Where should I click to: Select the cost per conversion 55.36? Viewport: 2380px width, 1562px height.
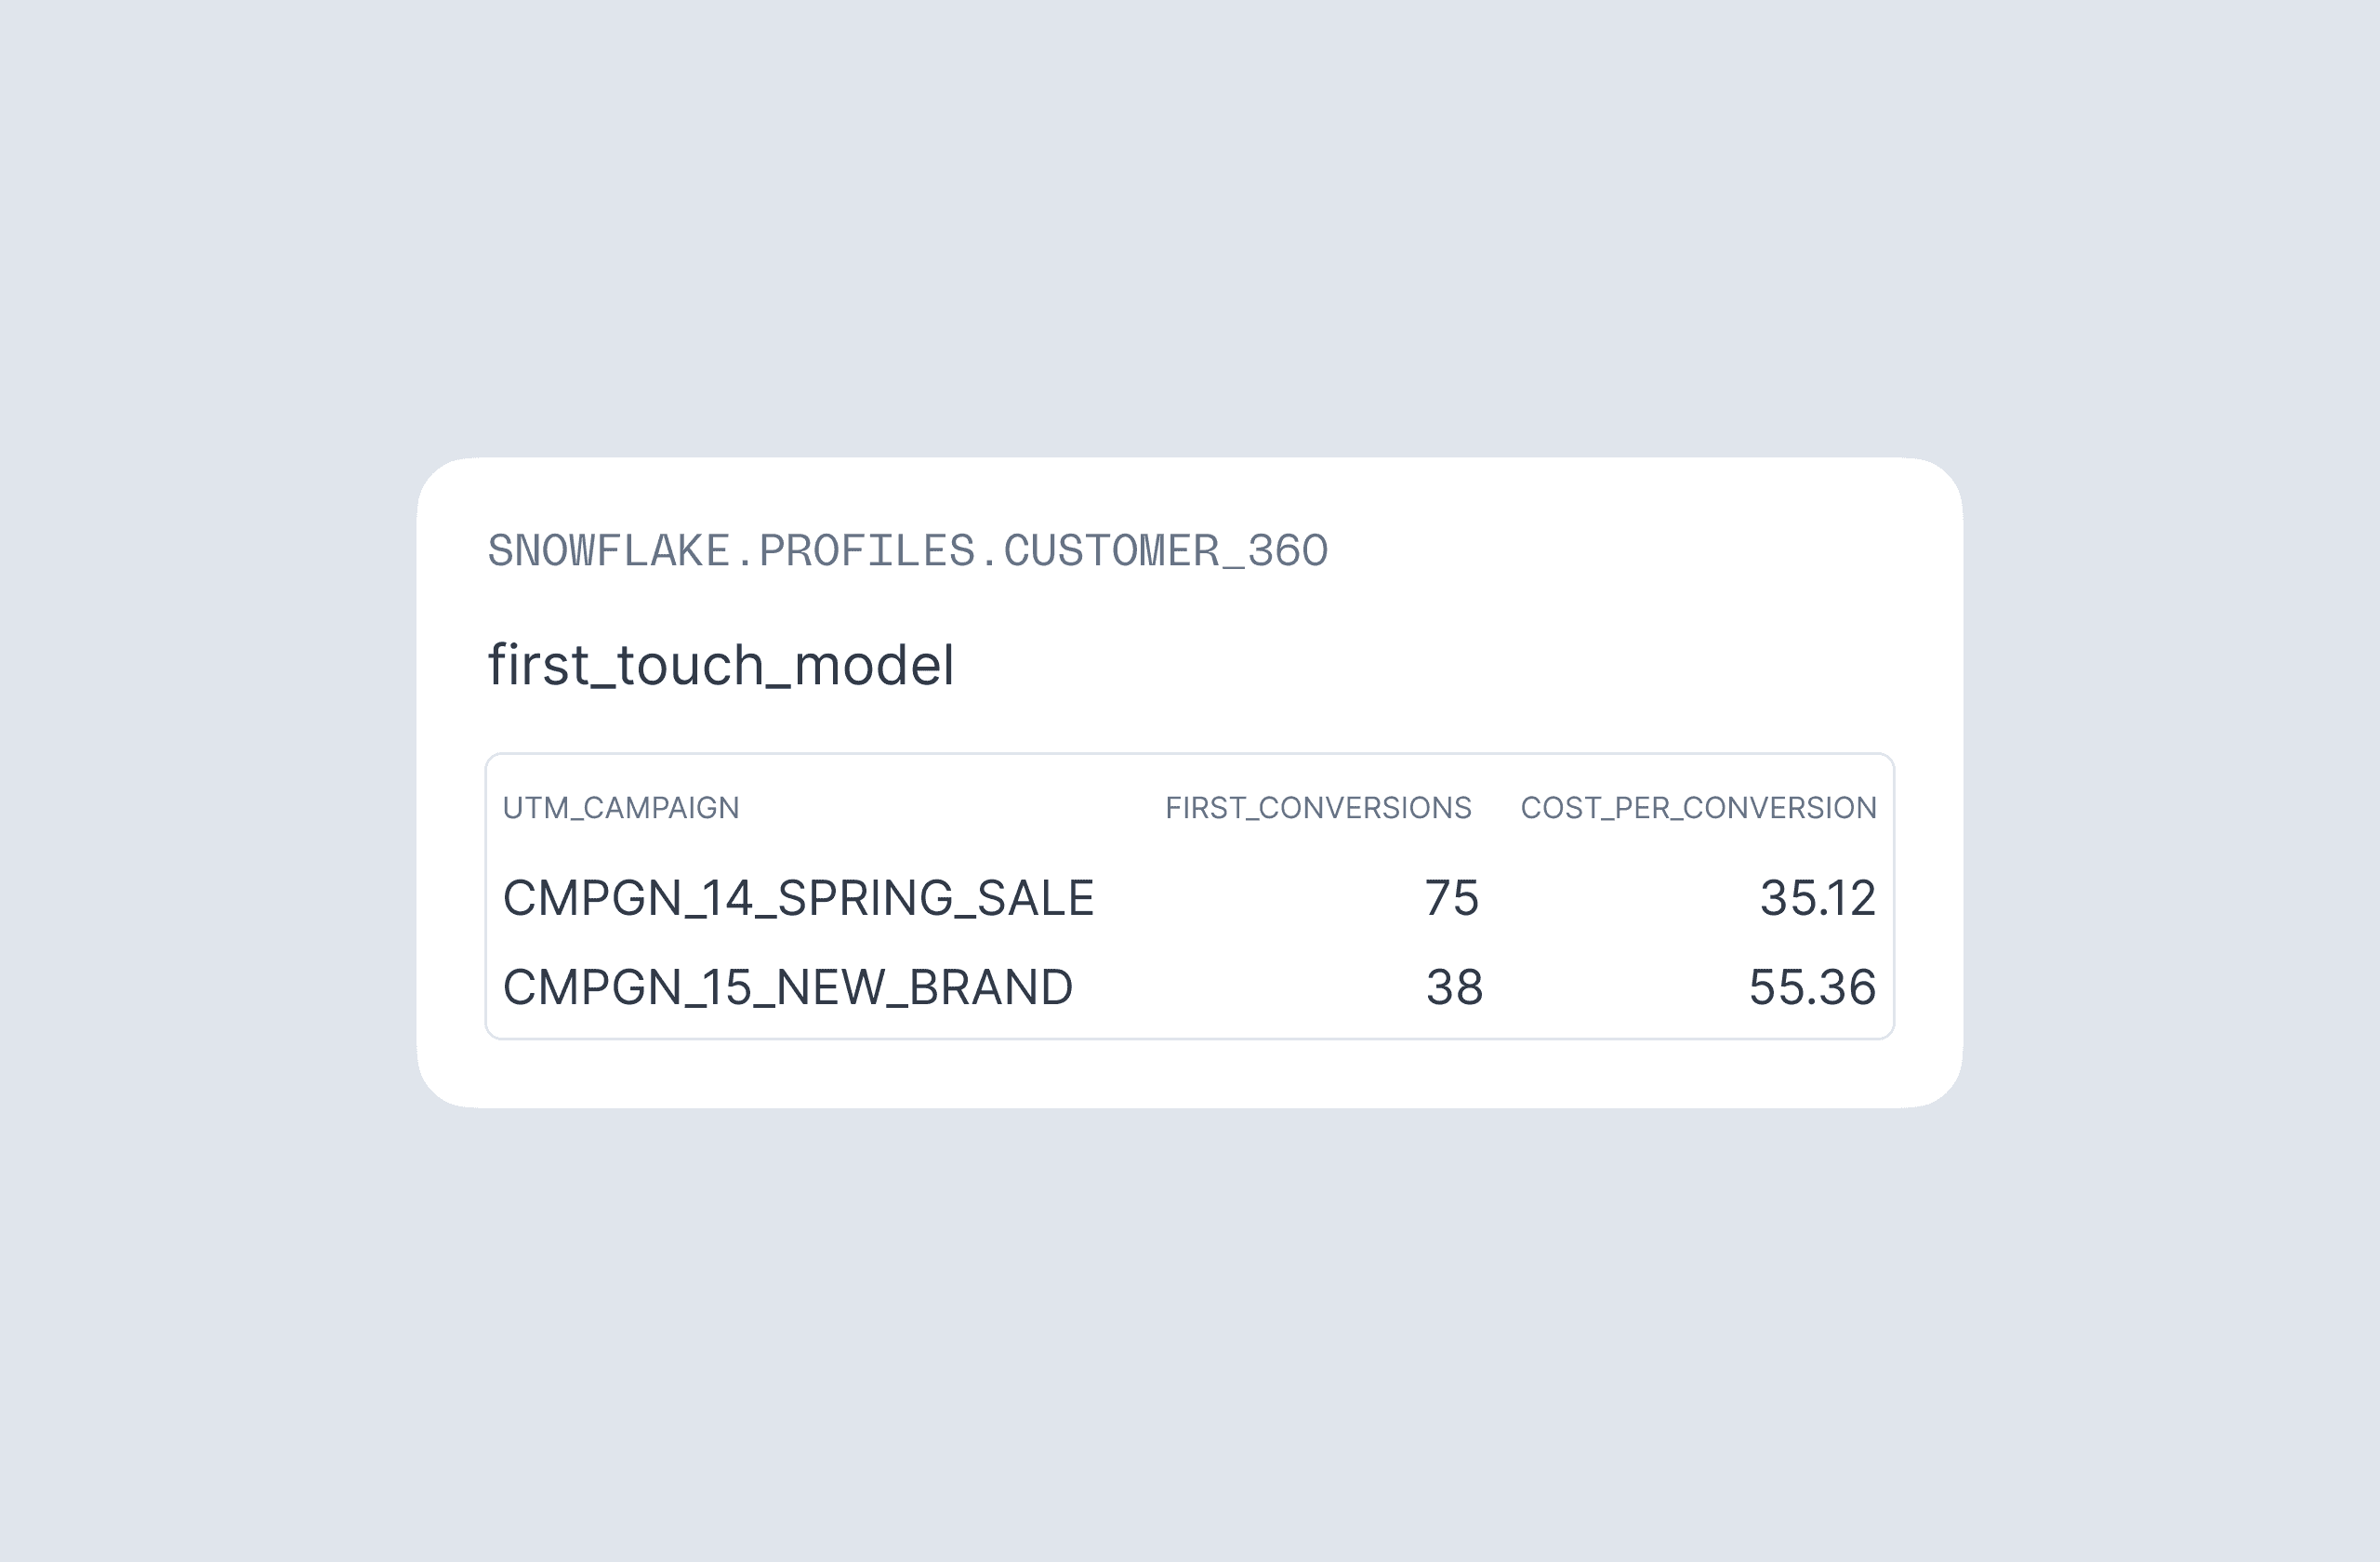[1811, 988]
